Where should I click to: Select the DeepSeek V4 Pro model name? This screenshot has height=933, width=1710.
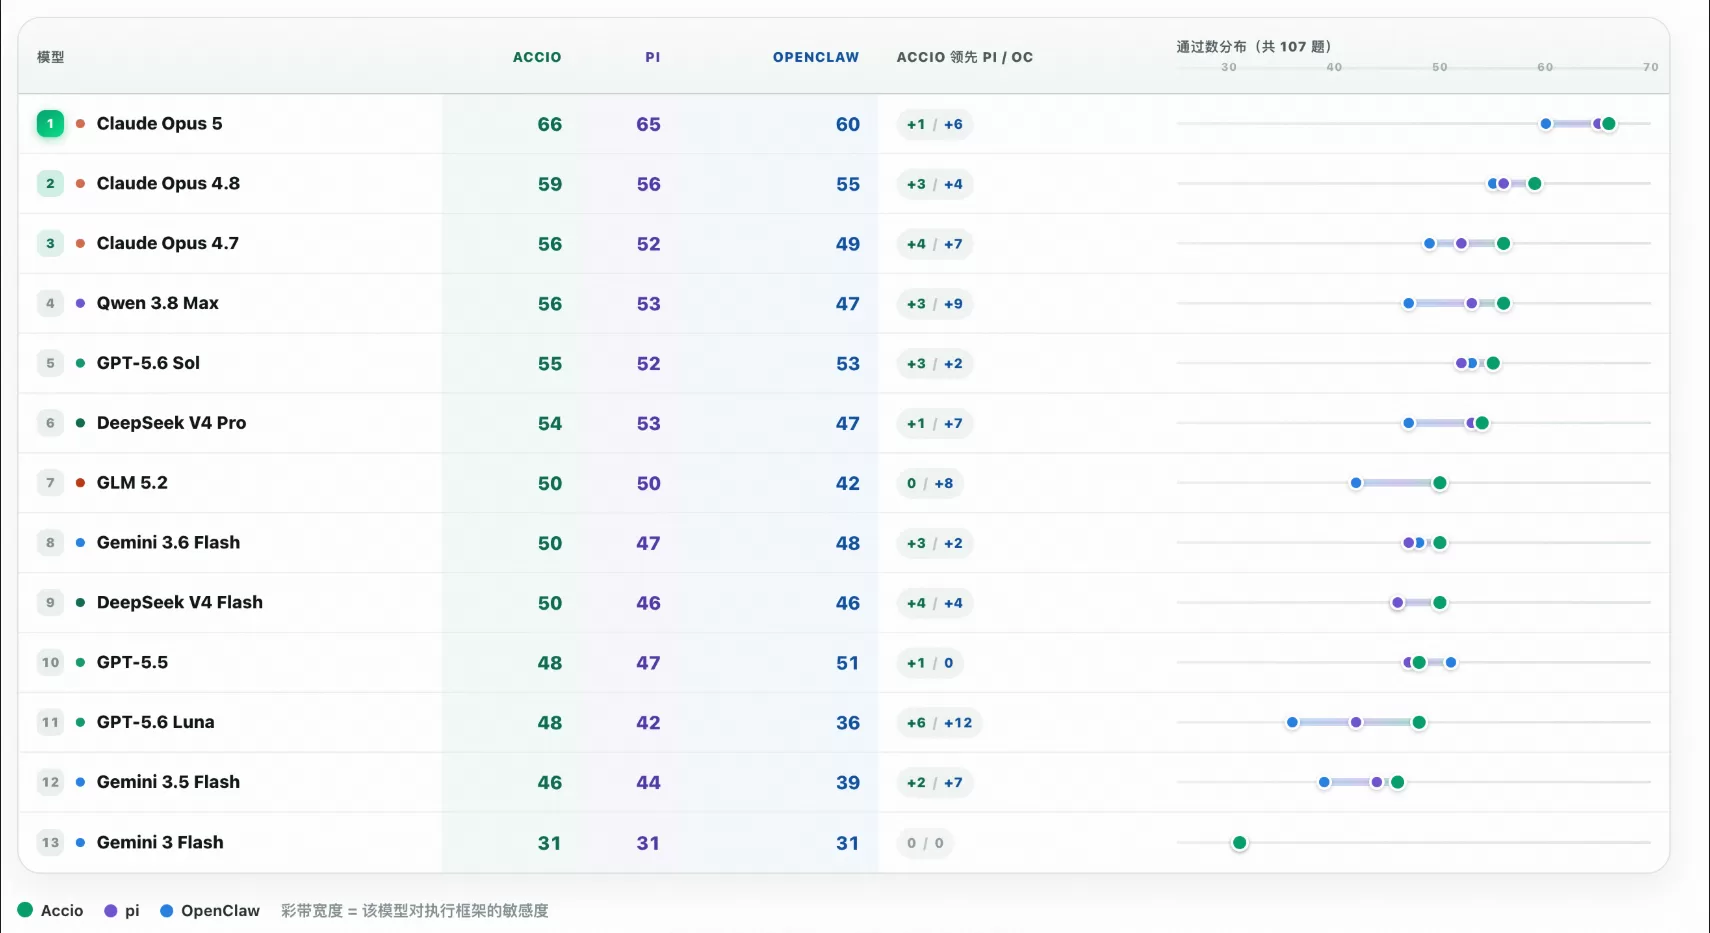171,423
